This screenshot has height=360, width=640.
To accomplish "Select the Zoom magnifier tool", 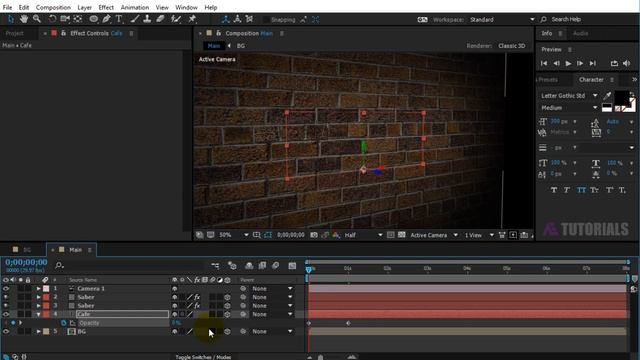I will tap(37, 19).
